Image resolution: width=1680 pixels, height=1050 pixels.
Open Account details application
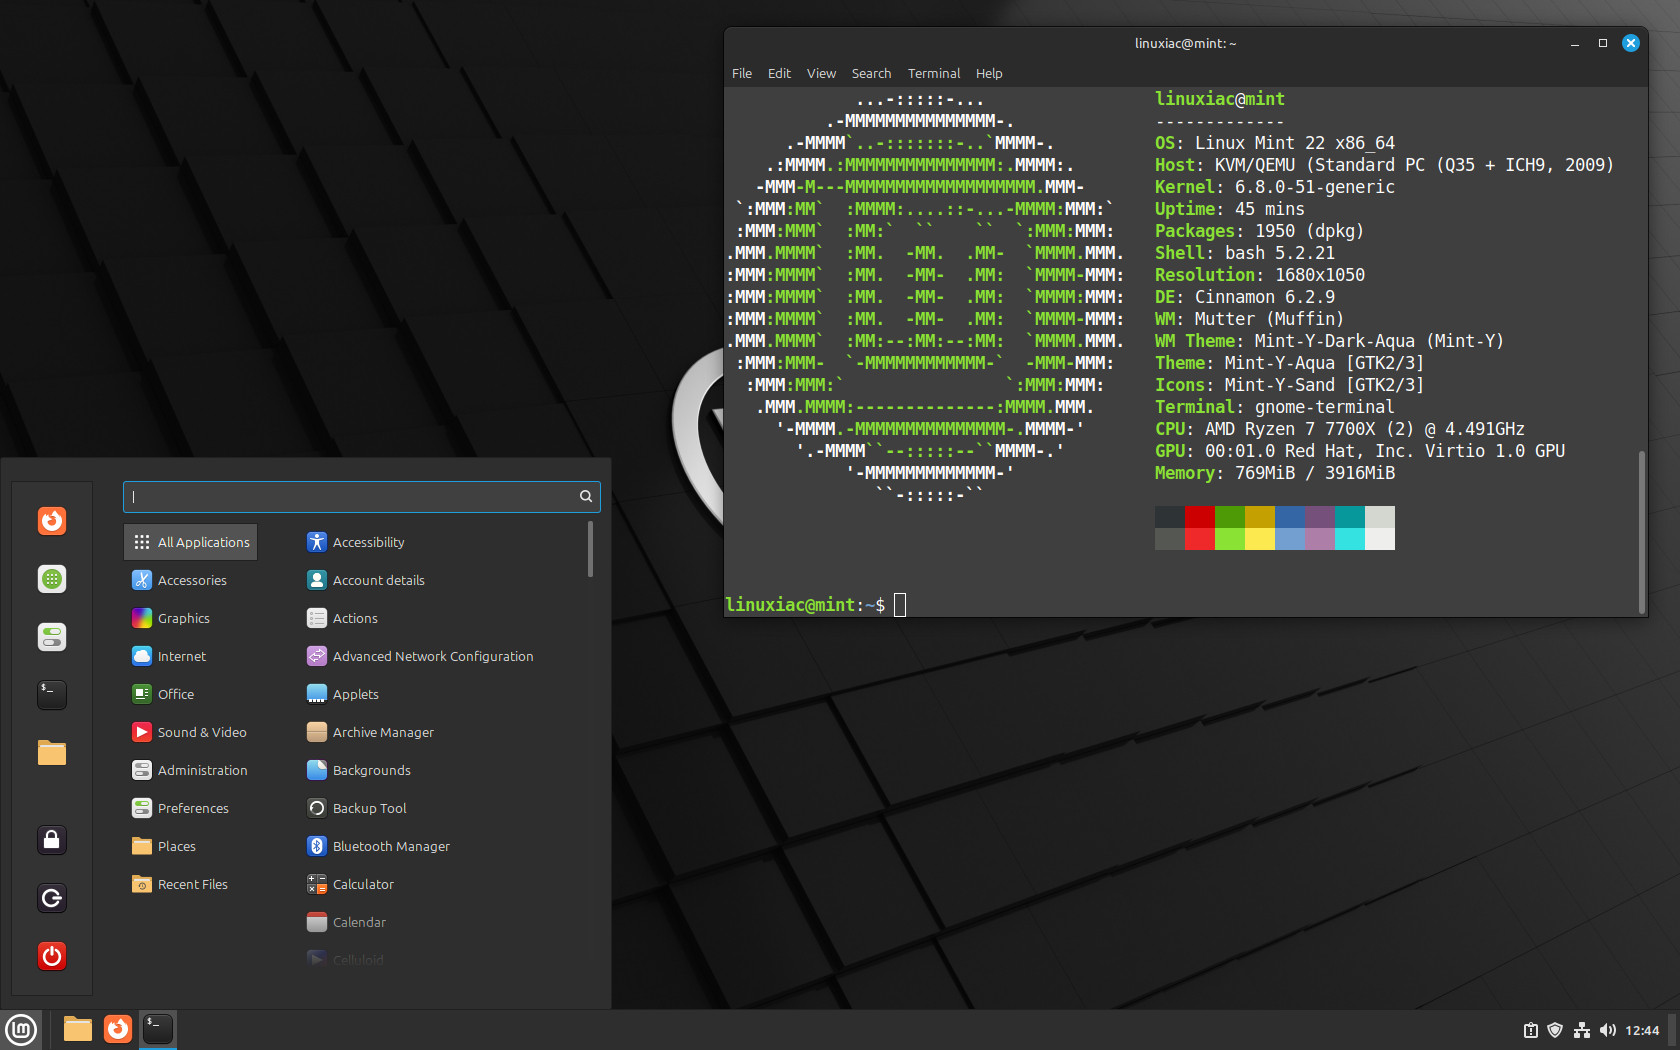point(366,580)
